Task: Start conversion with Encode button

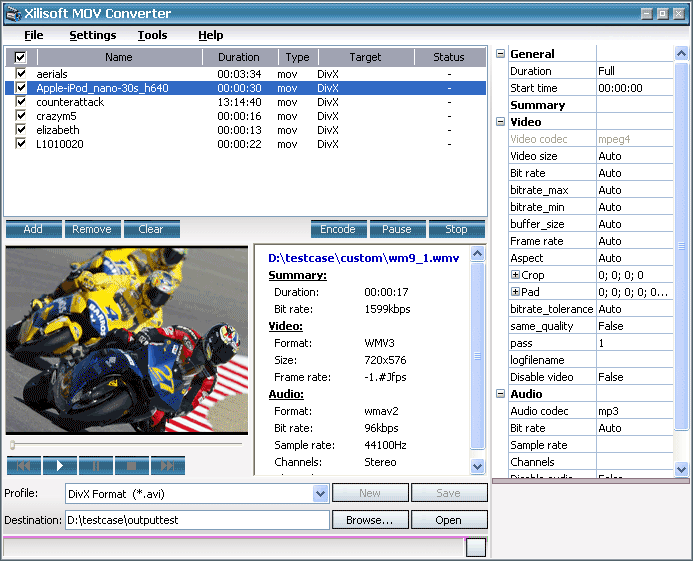Action: click(x=339, y=229)
